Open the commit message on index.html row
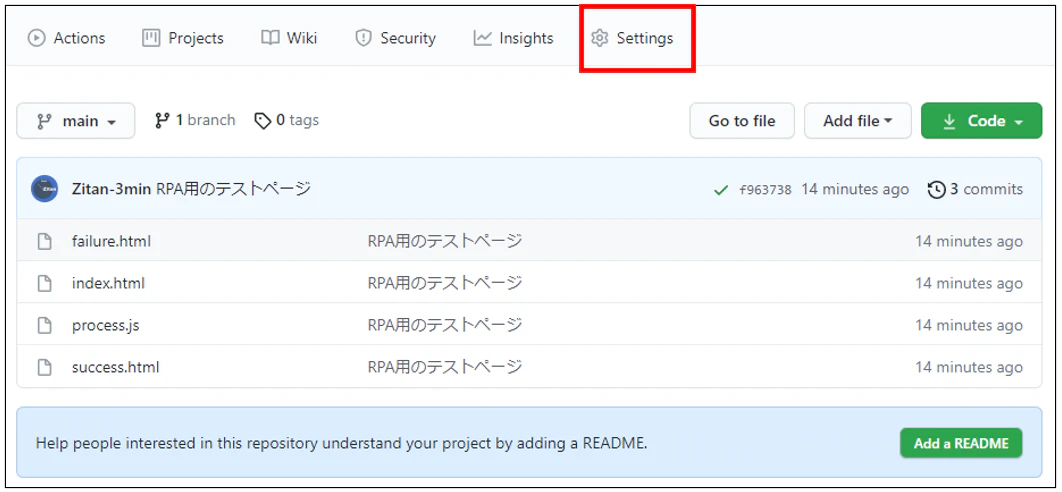This screenshot has width=1062, height=492. tap(445, 283)
